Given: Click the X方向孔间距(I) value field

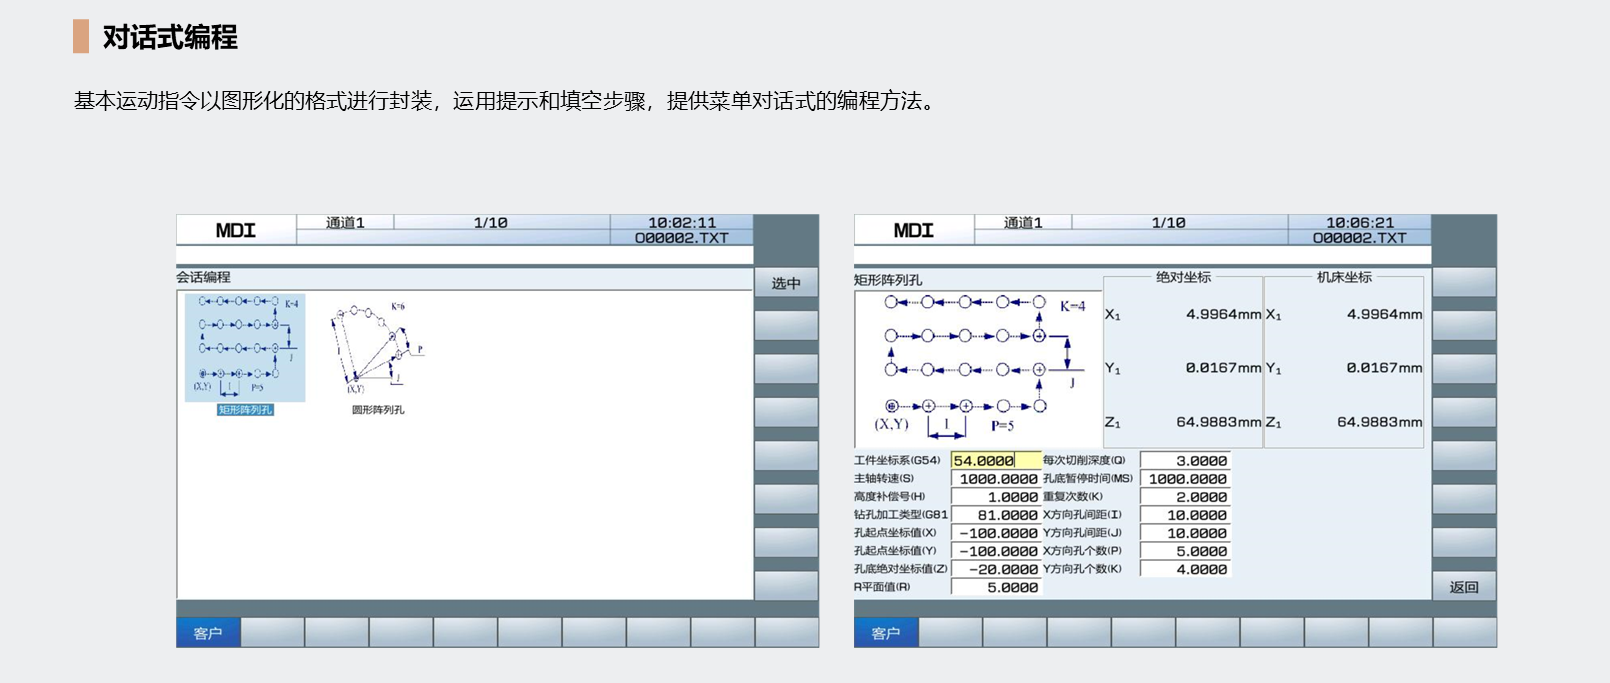Looking at the screenshot, I should (x=1185, y=515).
